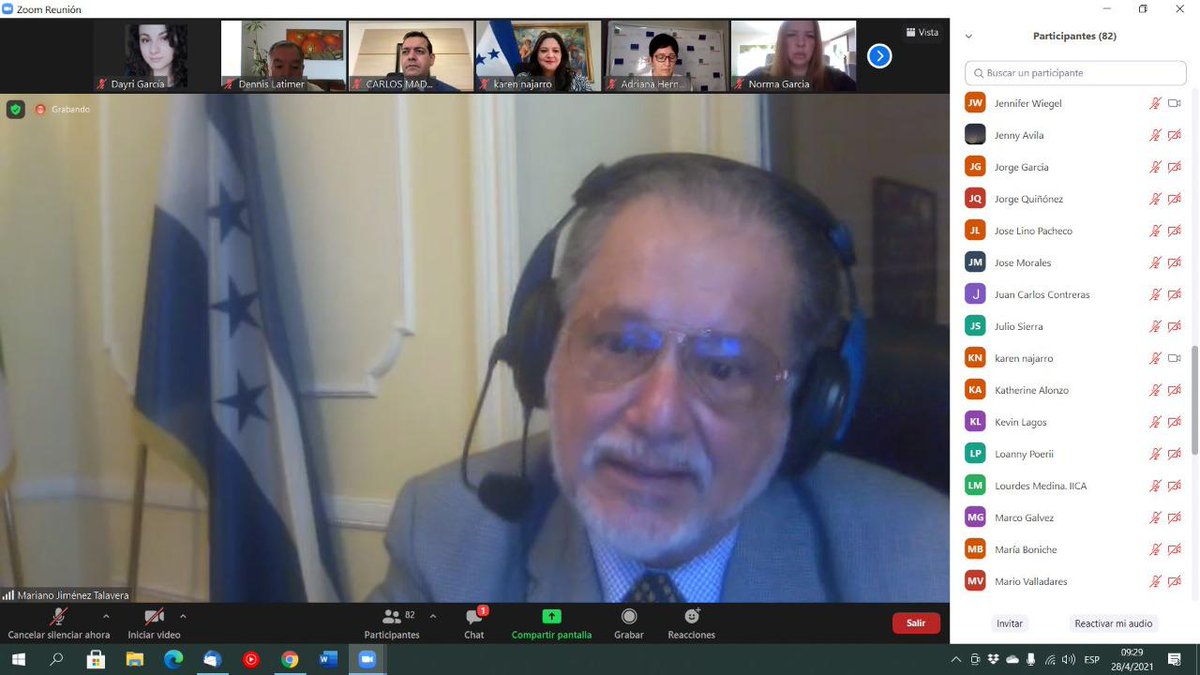Click the Grabar record icon

click(629, 616)
